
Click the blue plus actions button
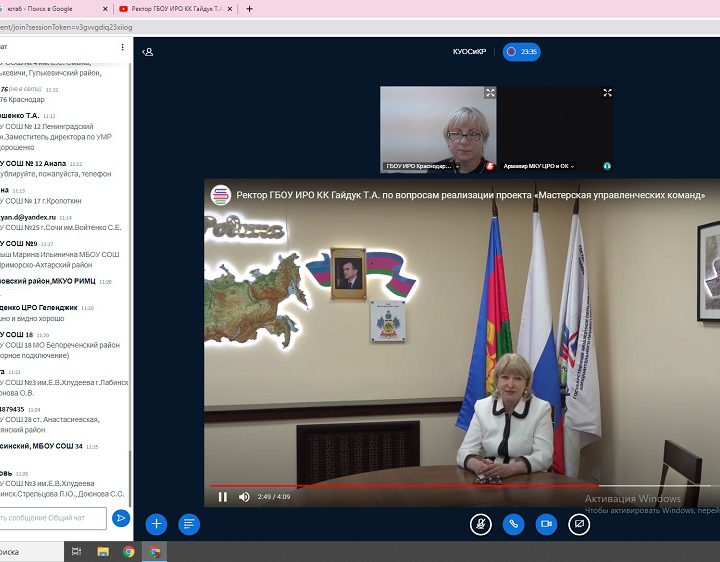pyautogui.click(x=156, y=523)
